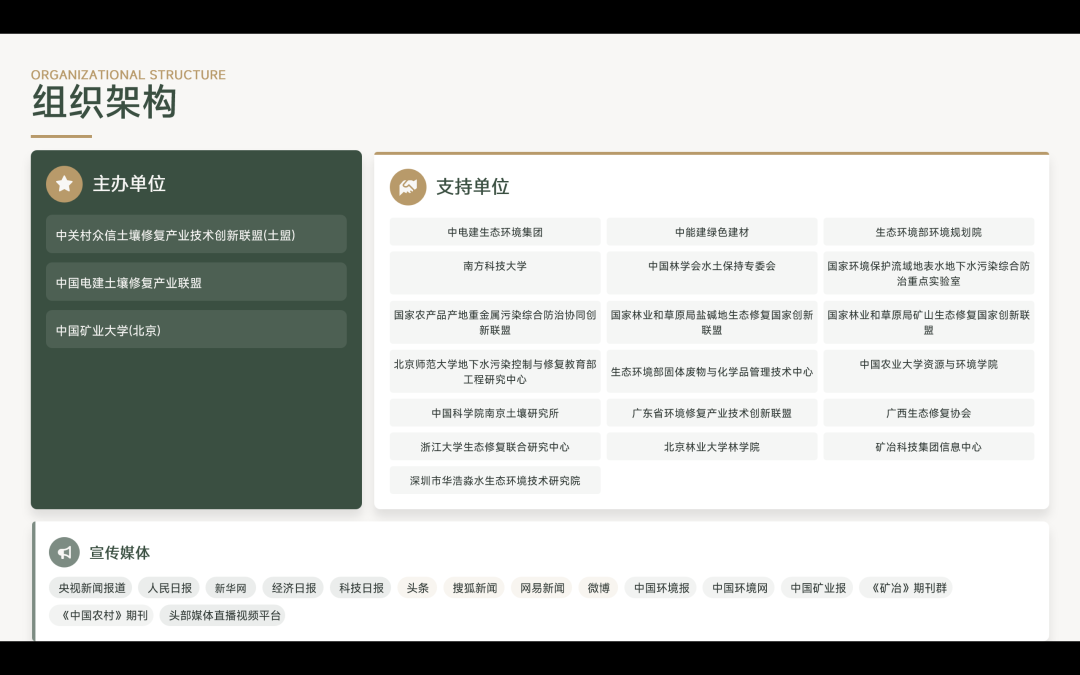The image size is (1080, 675).
Task: Select 国家林业和草原局矿山生态修复国家创新联盟 card
Action: (x=928, y=322)
